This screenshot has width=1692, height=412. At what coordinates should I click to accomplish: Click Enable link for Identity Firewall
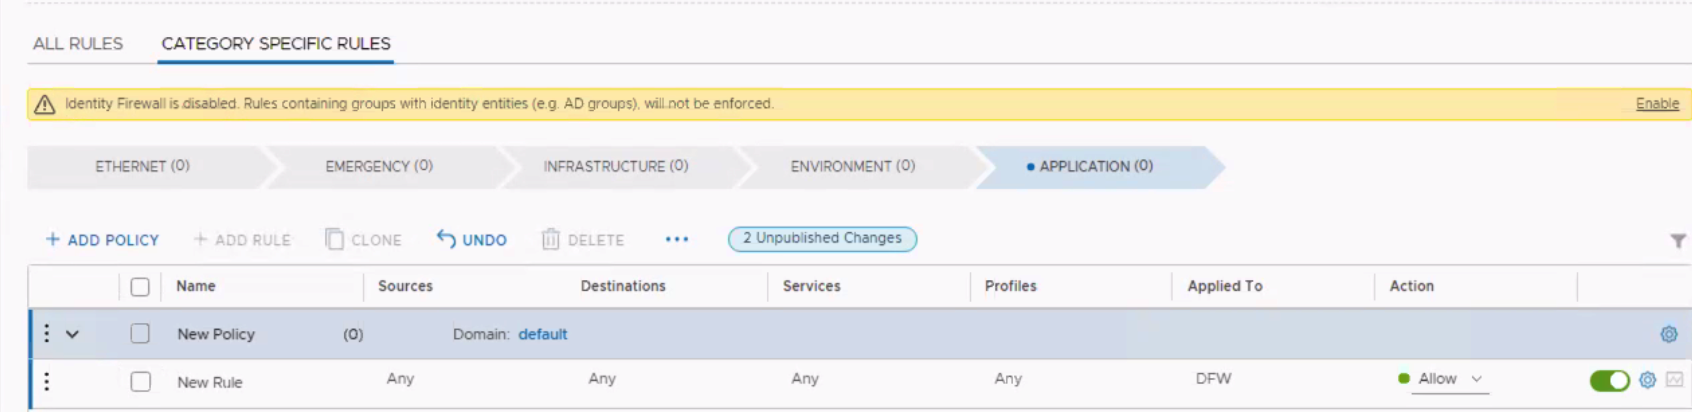point(1656,104)
